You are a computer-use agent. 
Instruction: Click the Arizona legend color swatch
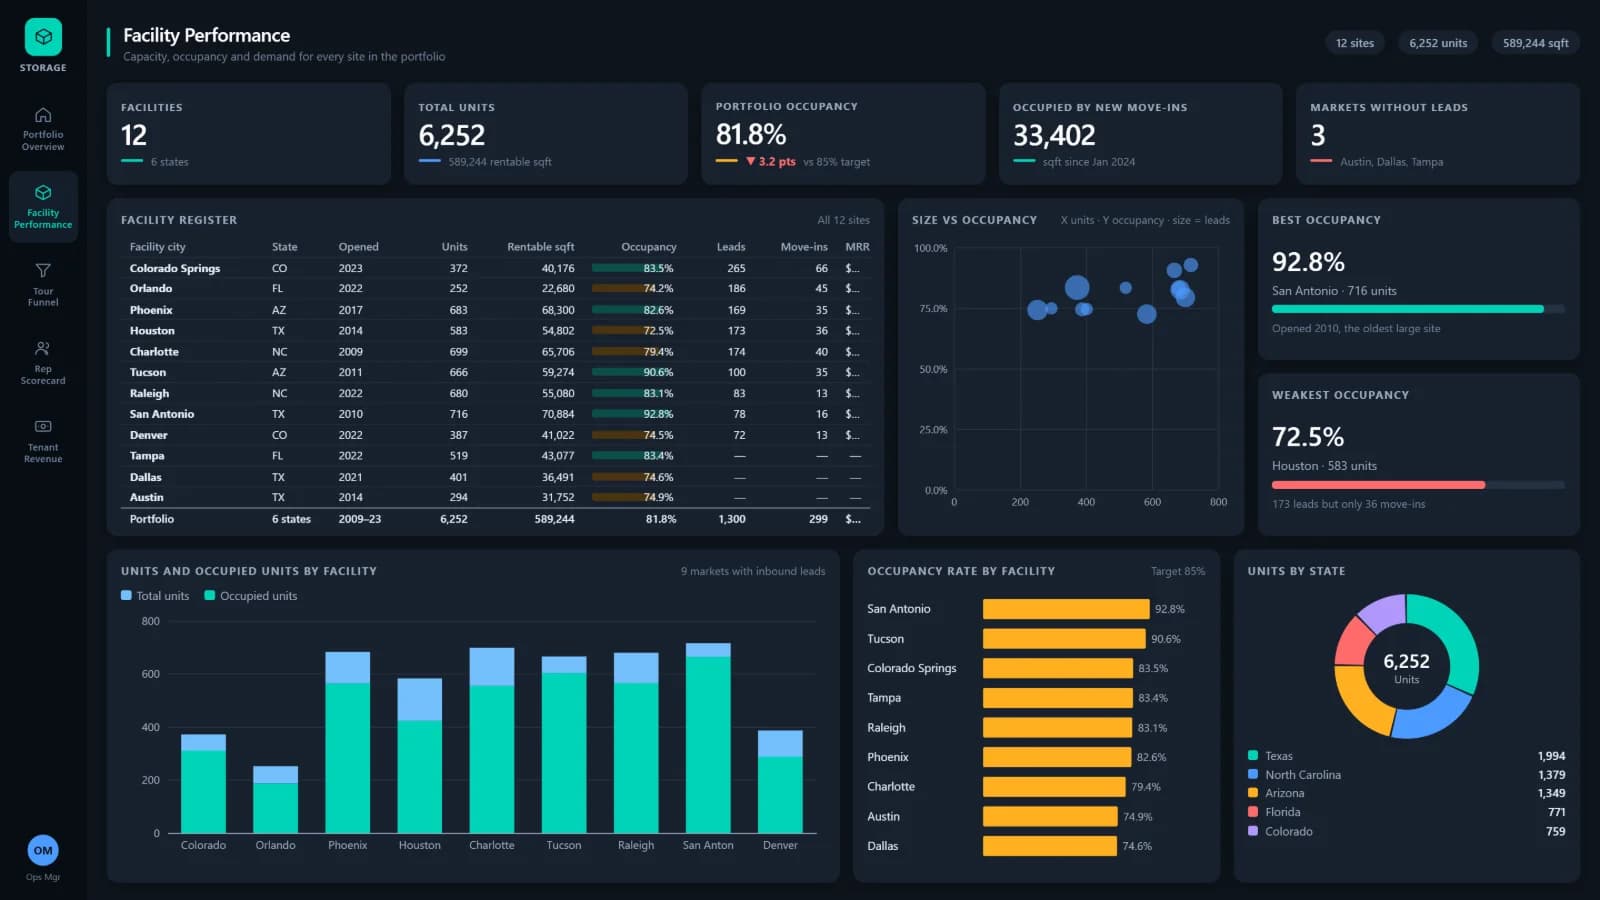(x=1253, y=793)
